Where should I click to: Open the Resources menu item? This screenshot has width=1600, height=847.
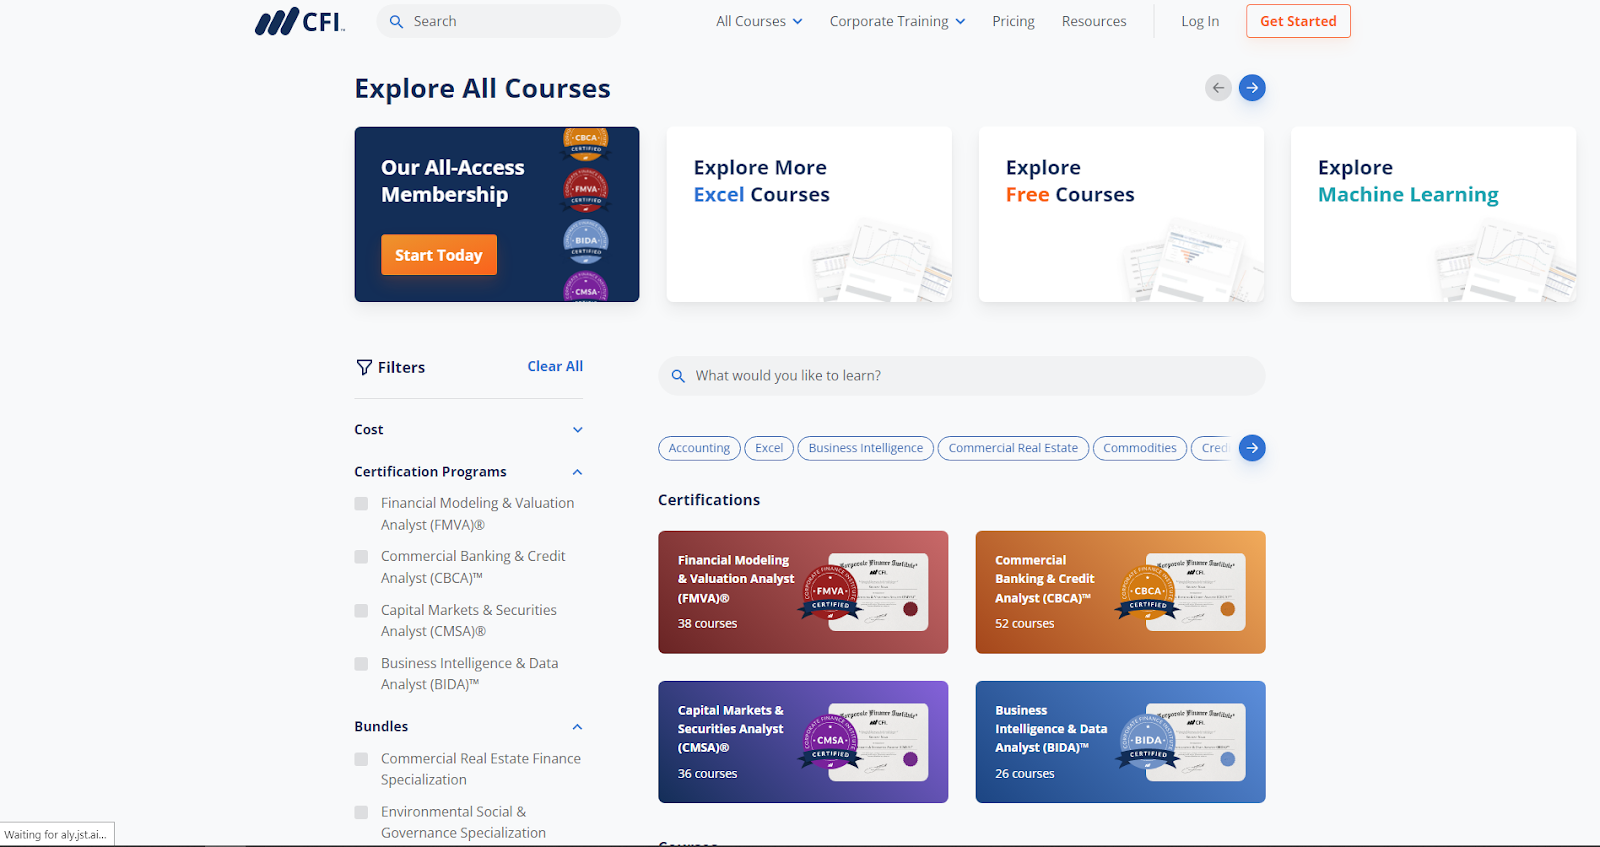pos(1094,21)
